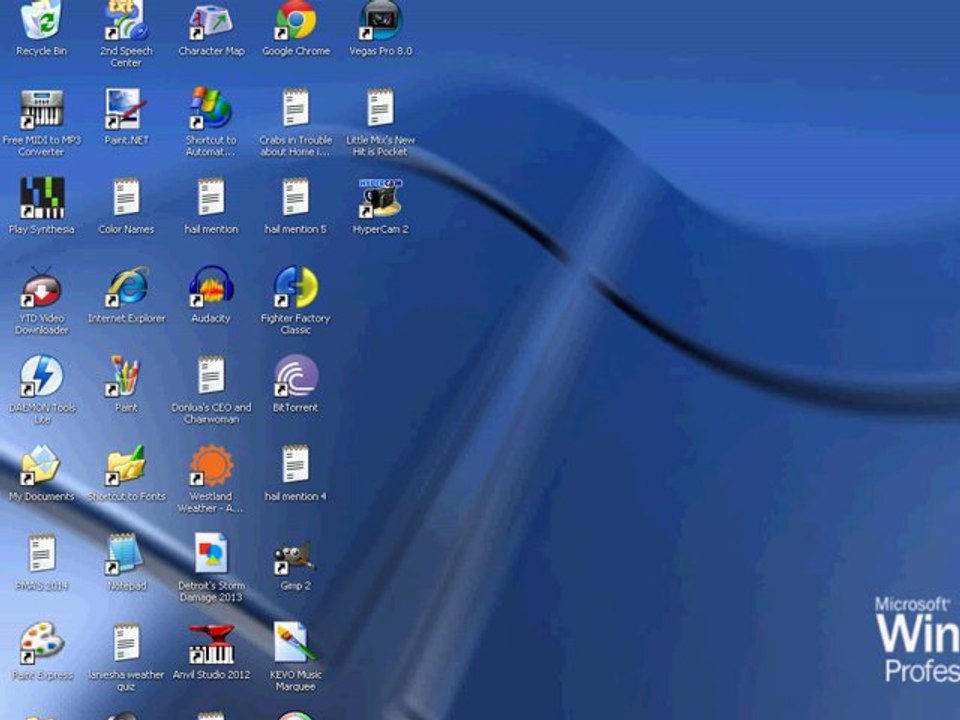
Task: Click the Gimp 2 shortcut
Action: 295,557
